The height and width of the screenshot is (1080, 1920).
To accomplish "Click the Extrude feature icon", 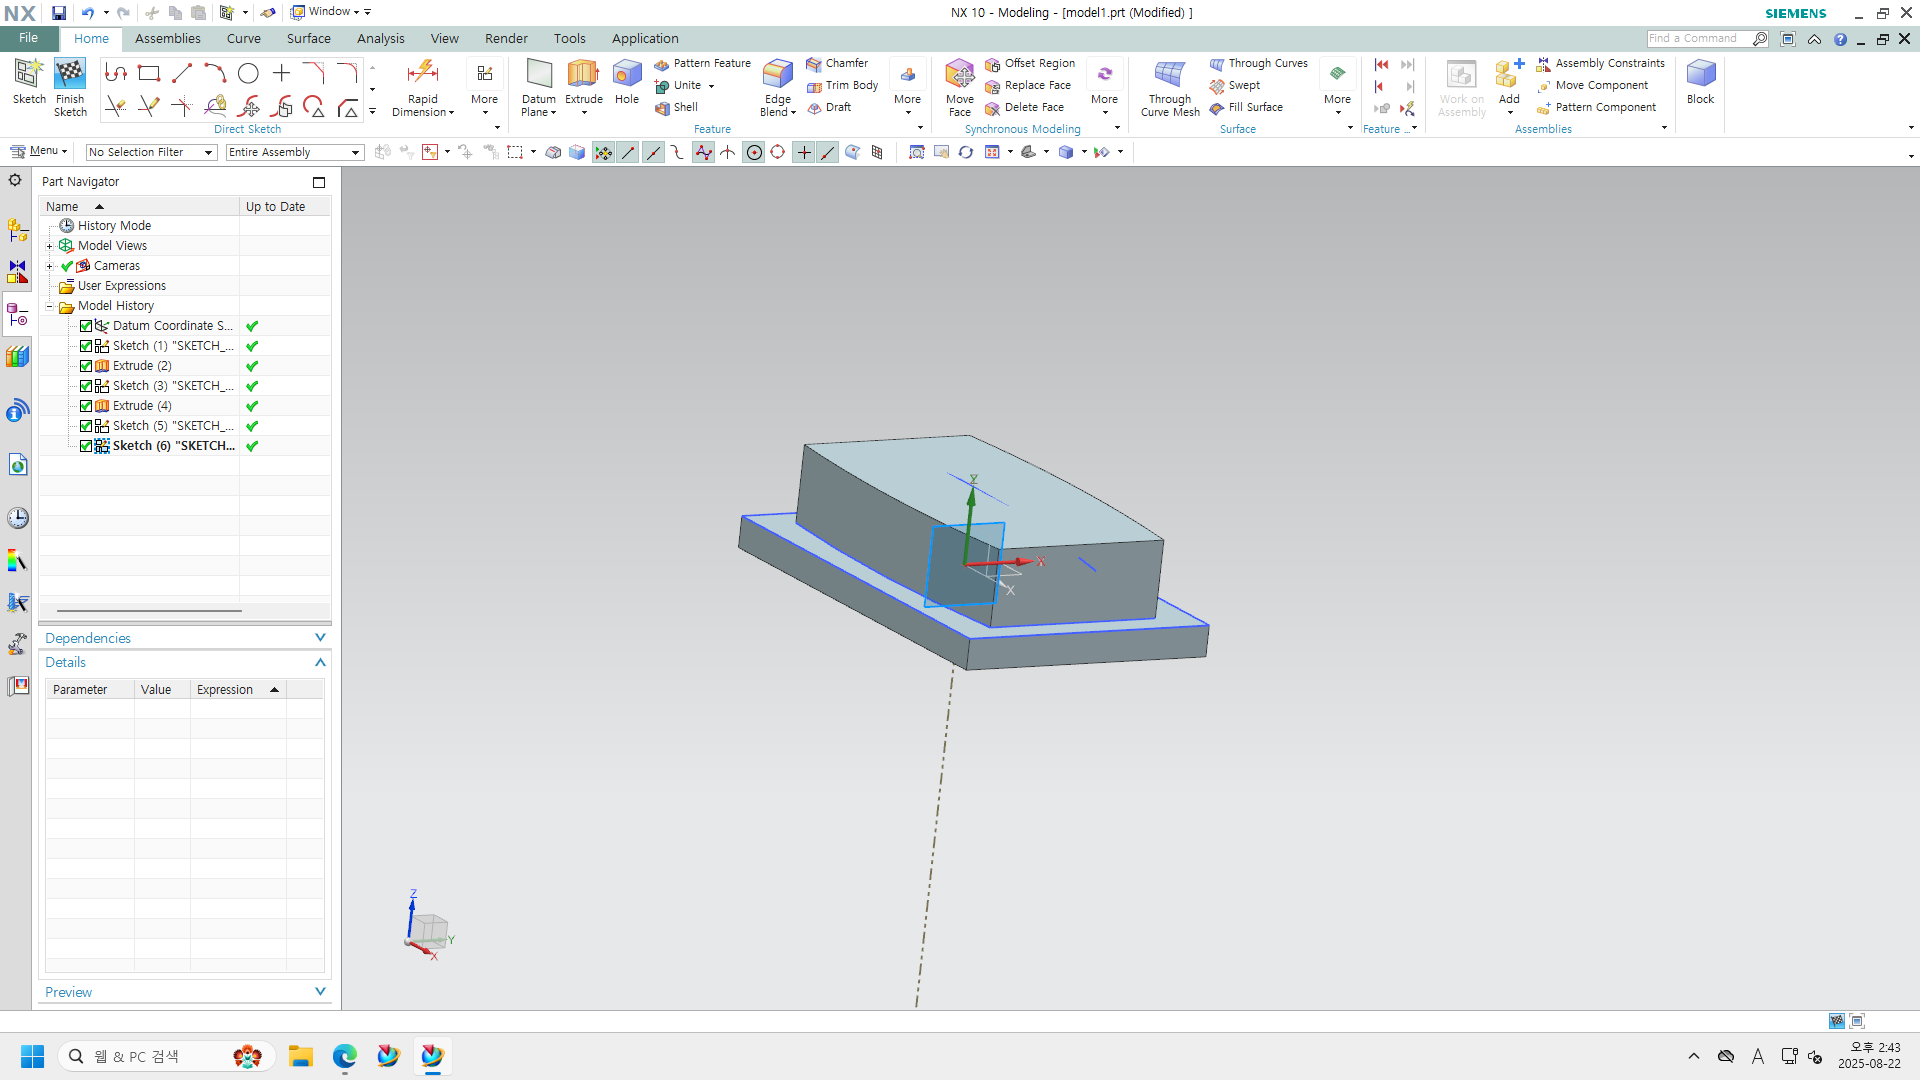I will coord(583,75).
